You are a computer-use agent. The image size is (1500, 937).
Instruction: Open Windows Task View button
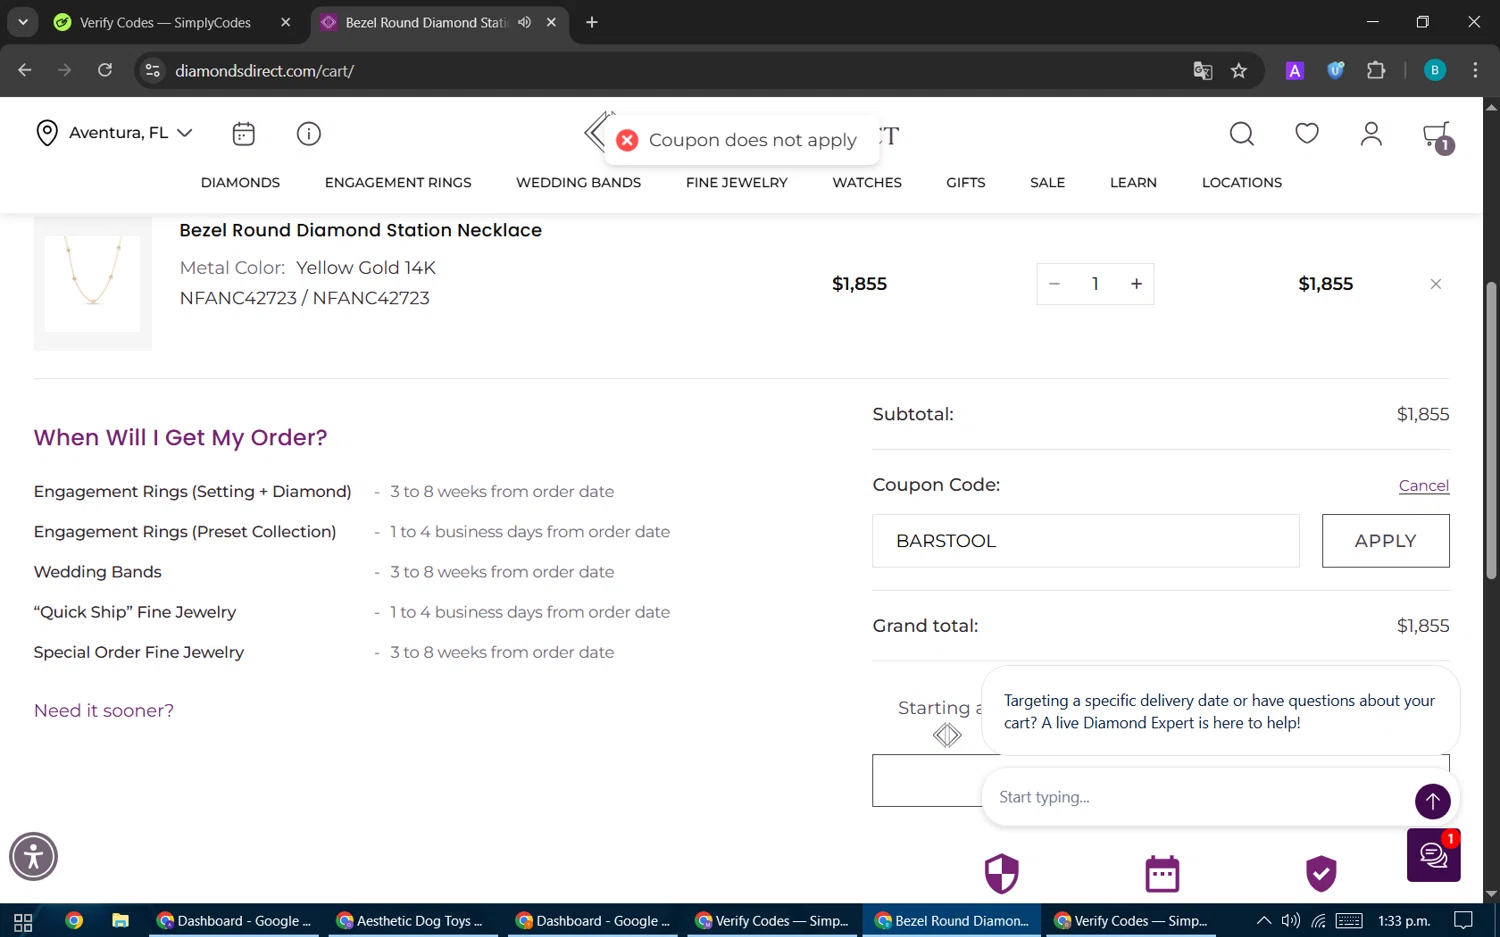point(23,921)
